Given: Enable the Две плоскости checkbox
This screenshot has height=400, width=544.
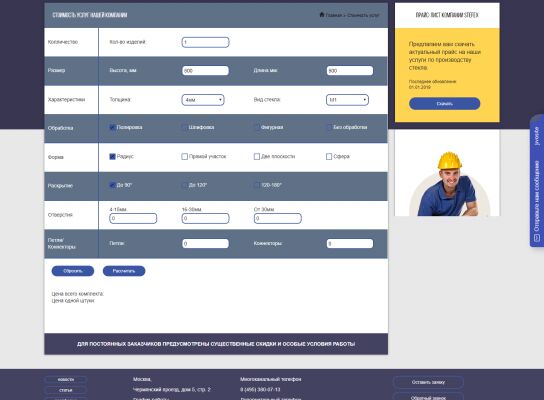Looking at the screenshot, I should pos(257,156).
